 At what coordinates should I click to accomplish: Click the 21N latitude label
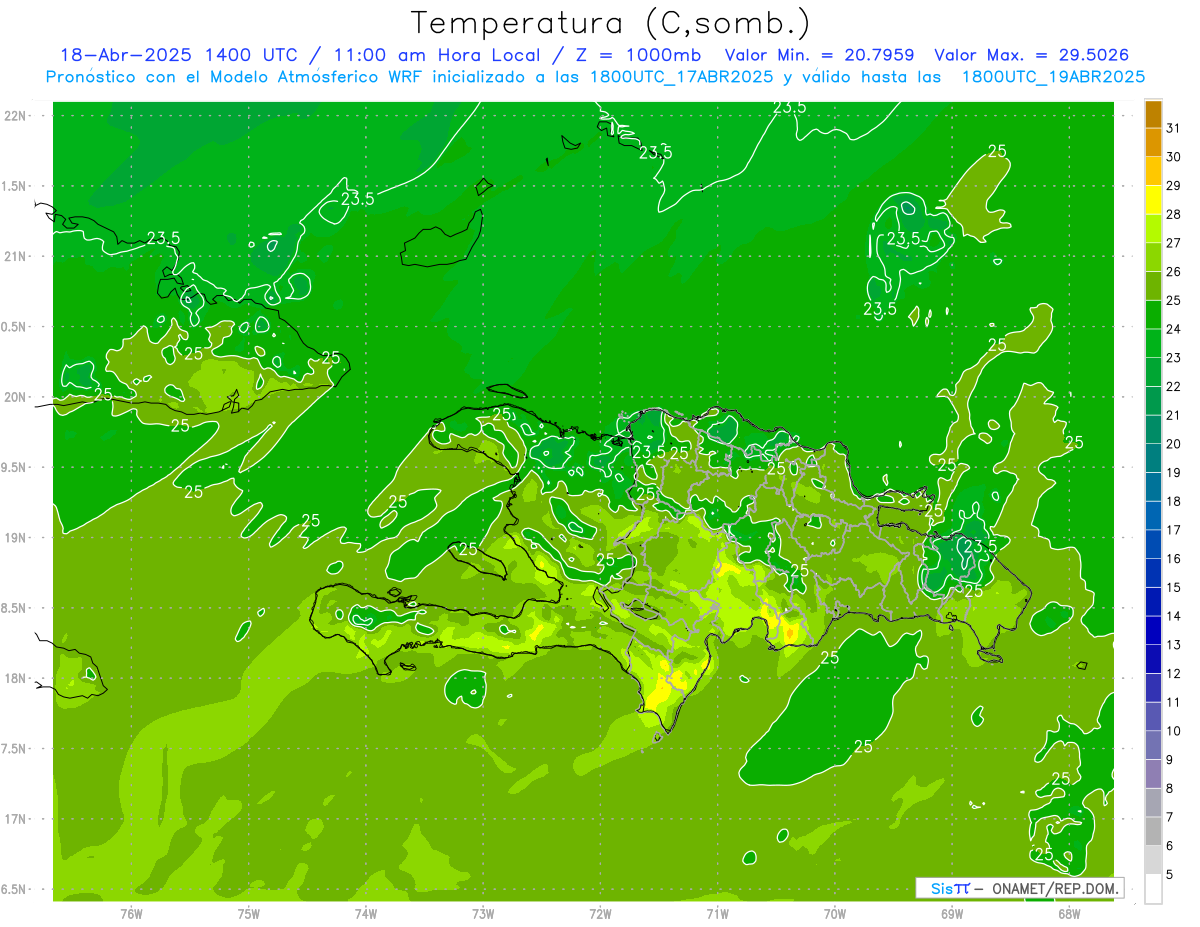[x=15, y=256]
